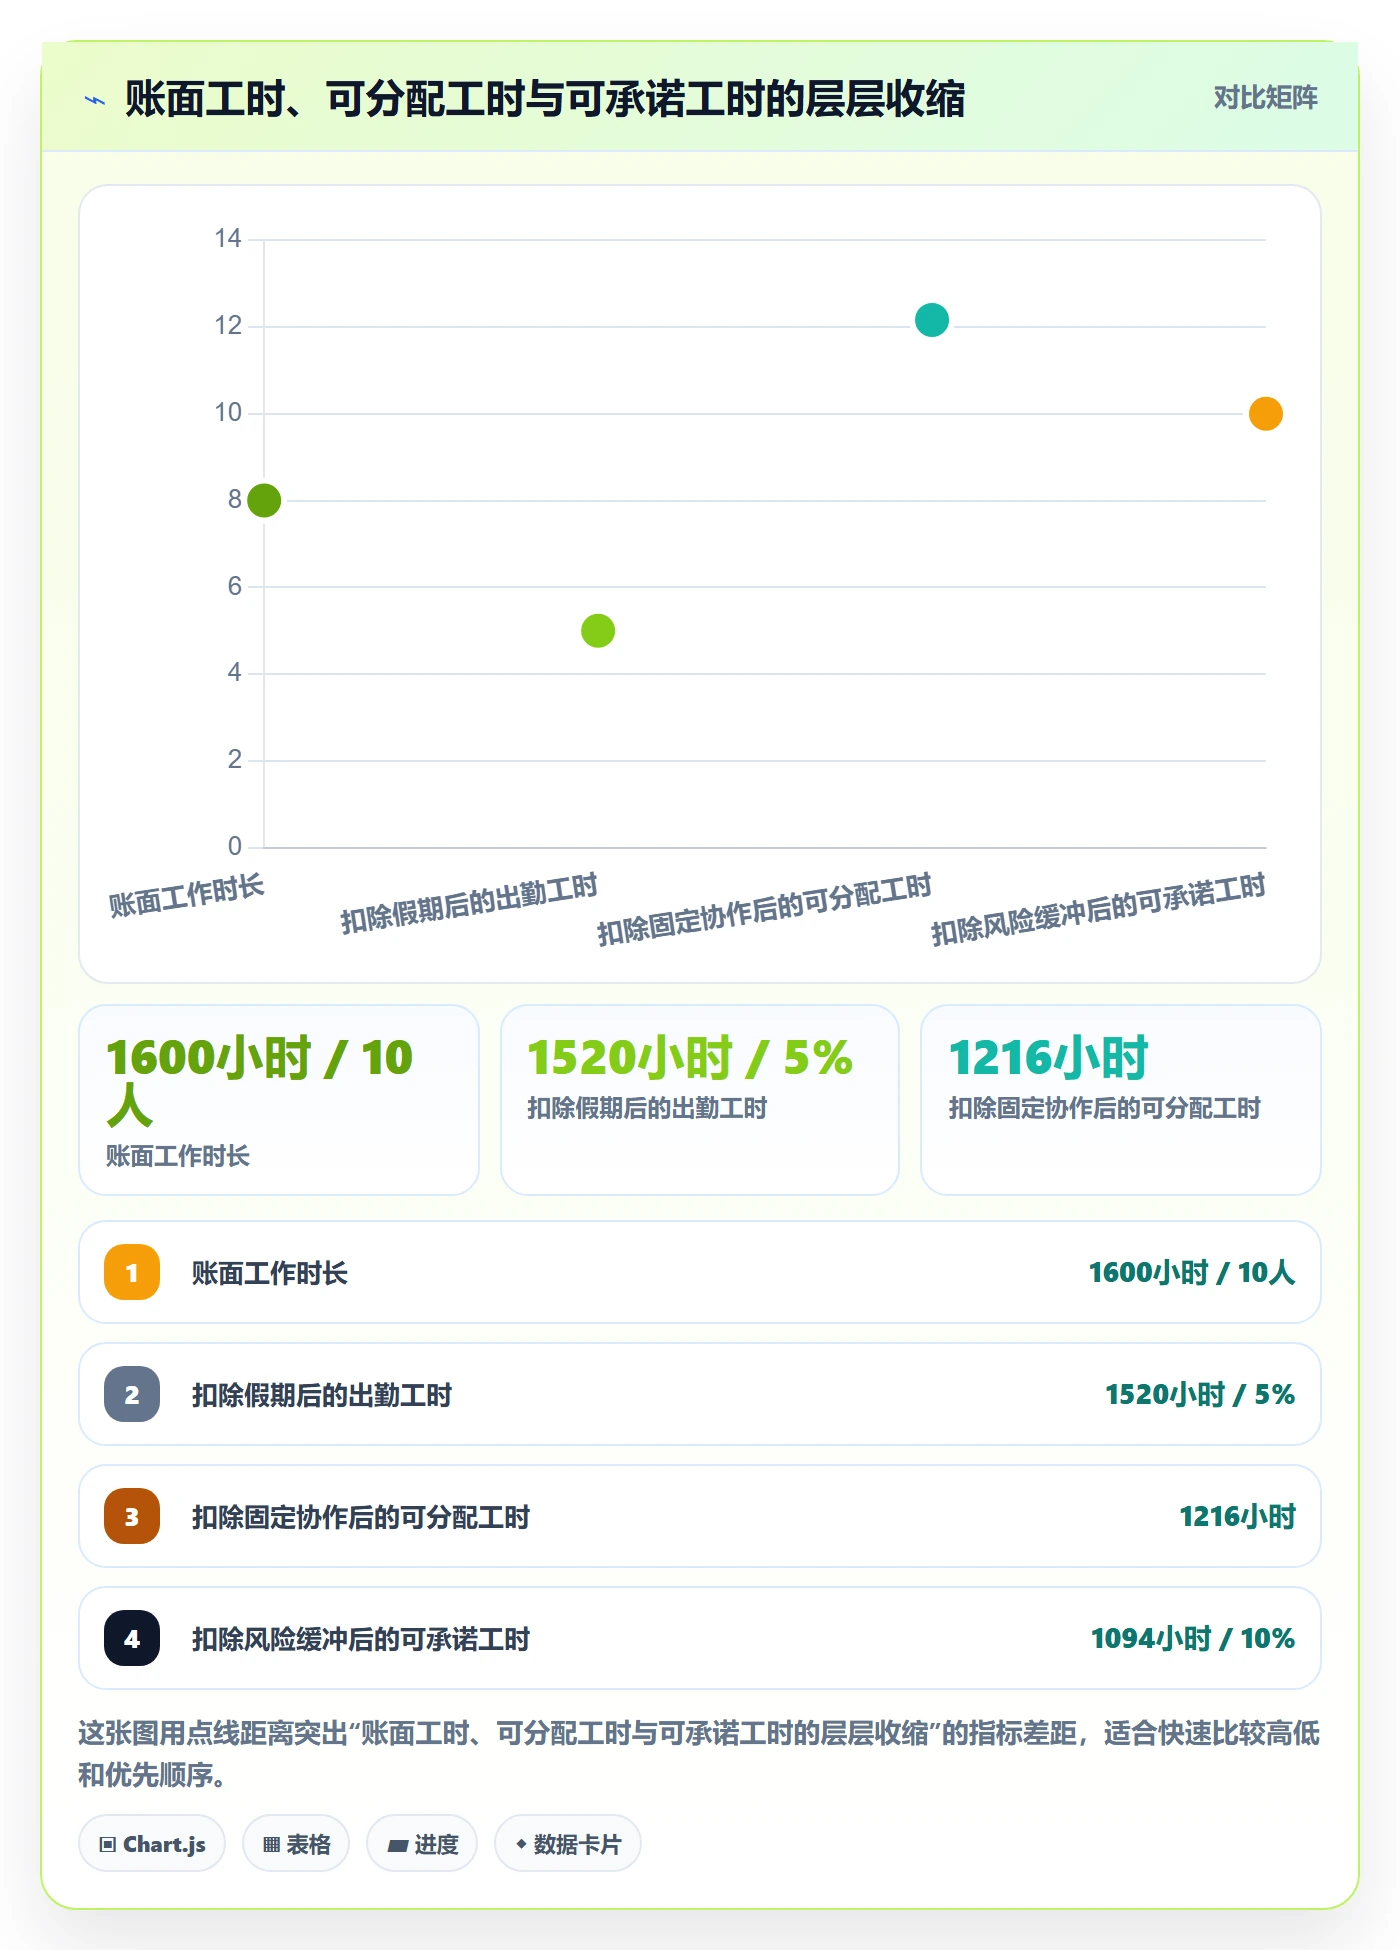Click the chart x-axis label 扣除风险缓冲后的可承诺工时
This screenshot has width=1400, height=1950.
tap(1099, 909)
